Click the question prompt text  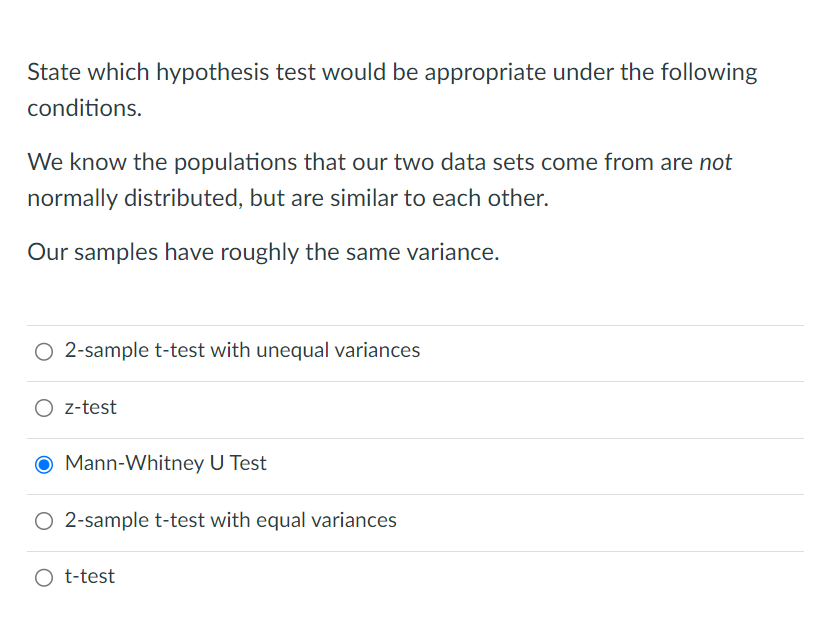tap(393, 90)
